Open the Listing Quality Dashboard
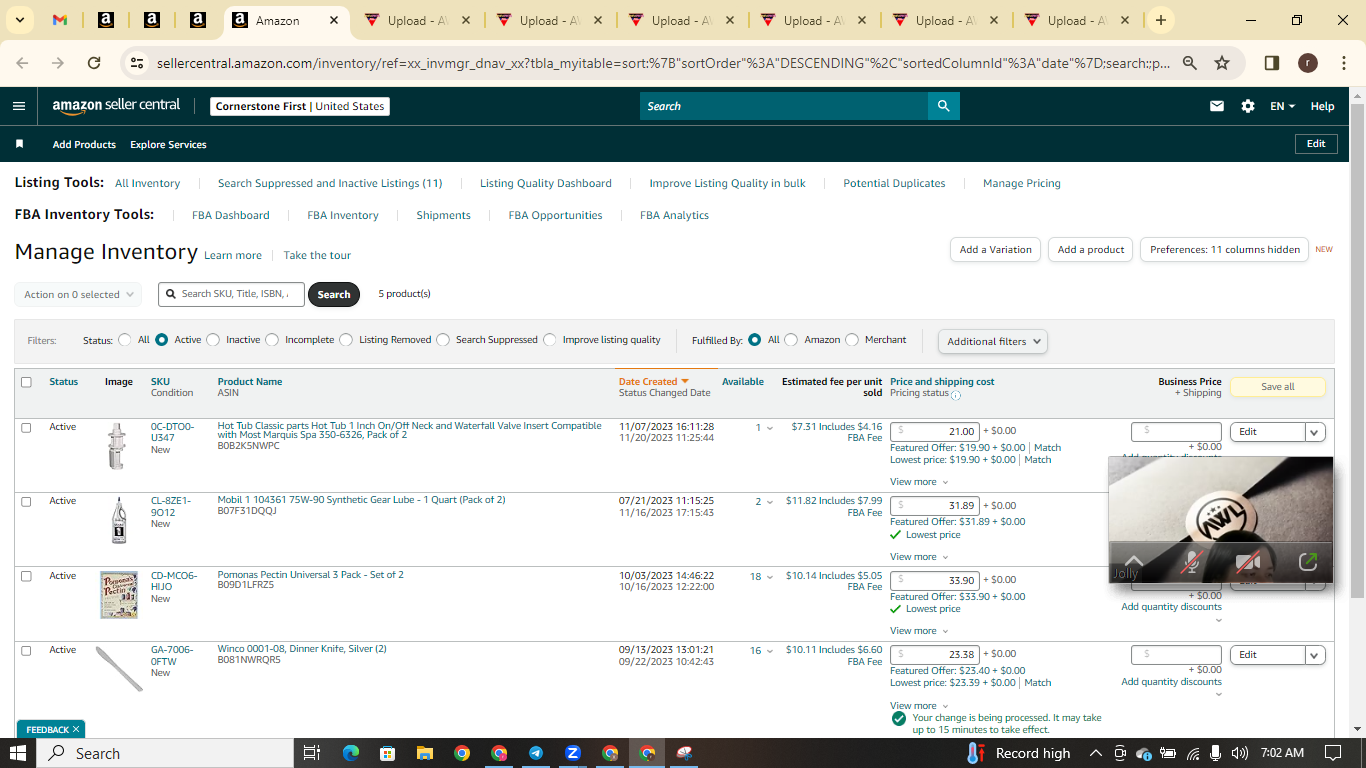The image size is (1366, 768). coord(546,183)
